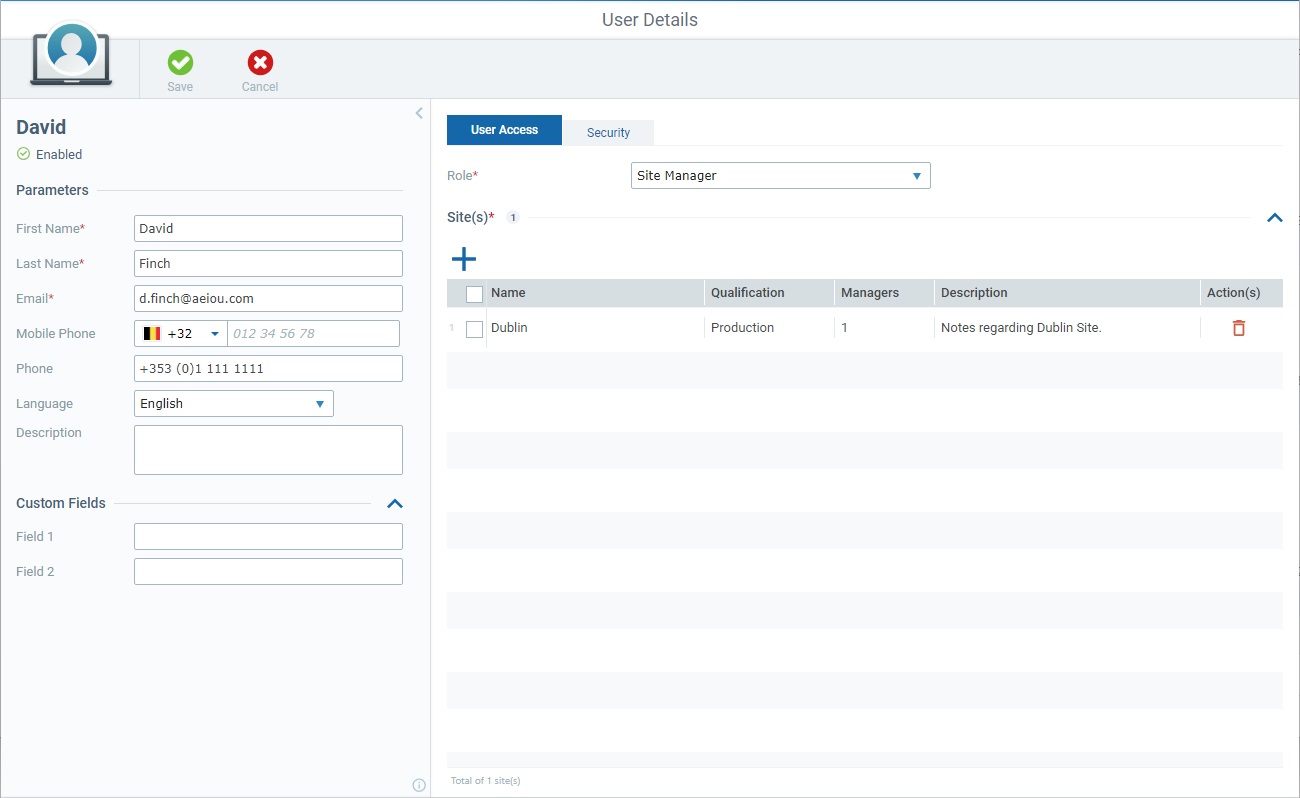Click the Description text area
Viewport: 1300px width, 798px height.
pyautogui.click(x=268, y=450)
